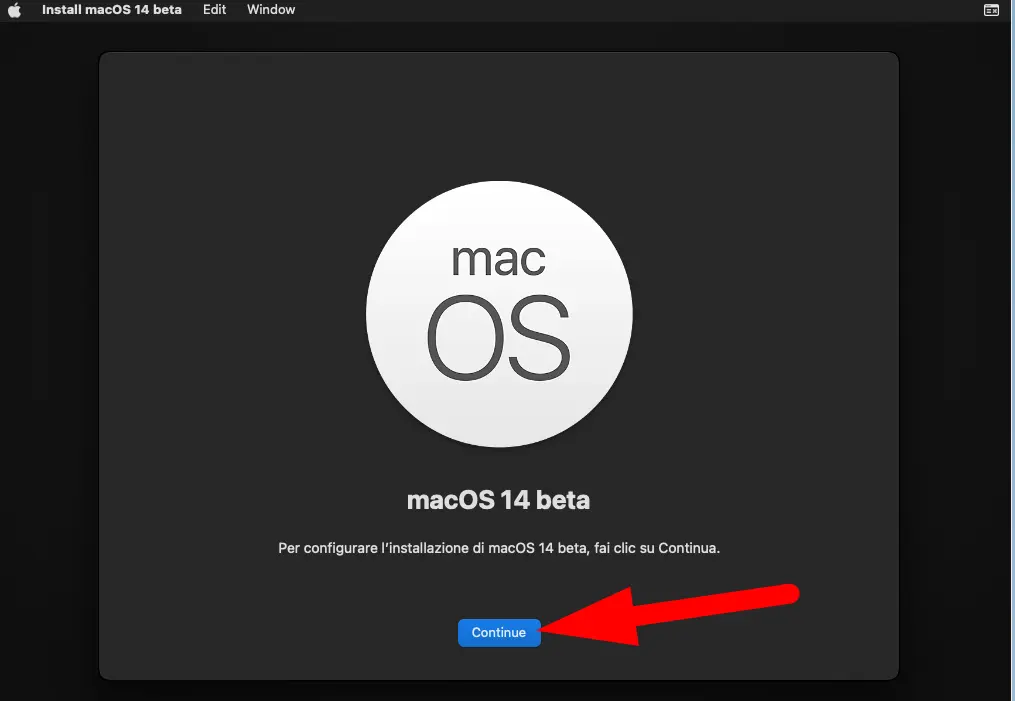Click the input source icon in menu bar

click(991, 10)
